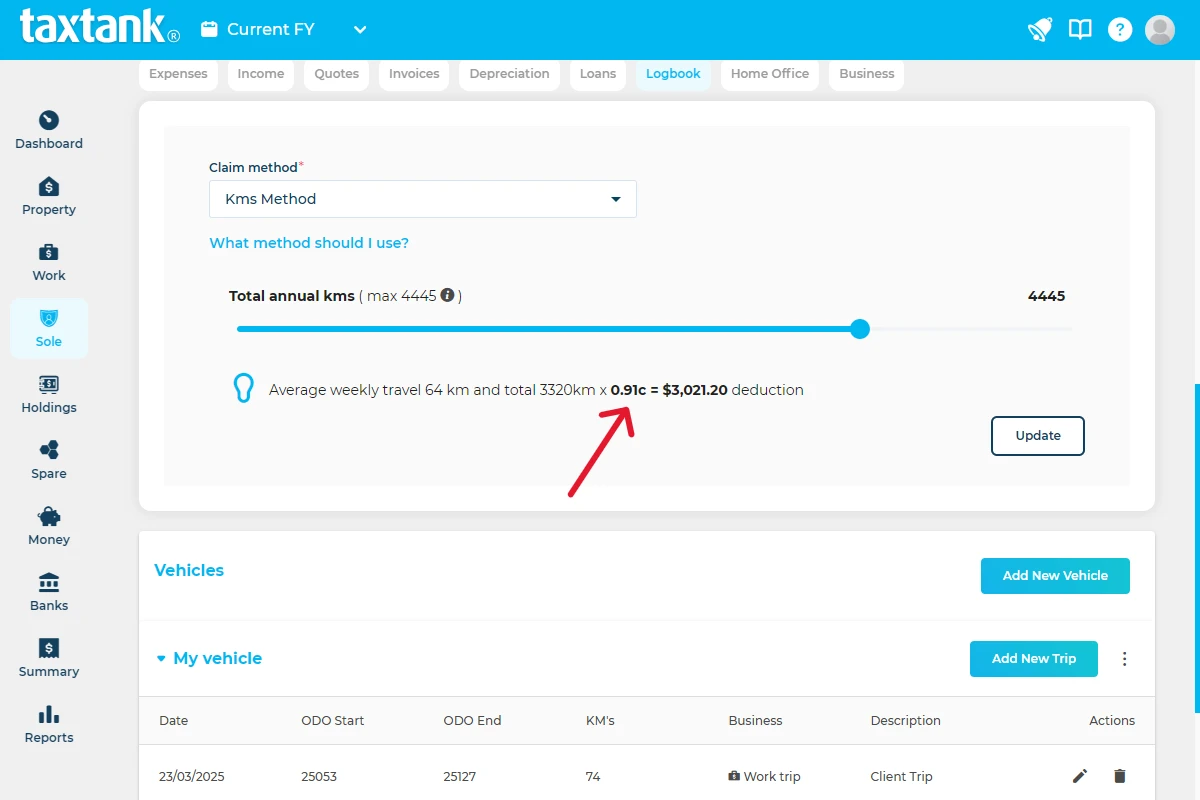Select the Money piggy bank icon
1200x800 pixels.
pos(49,516)
